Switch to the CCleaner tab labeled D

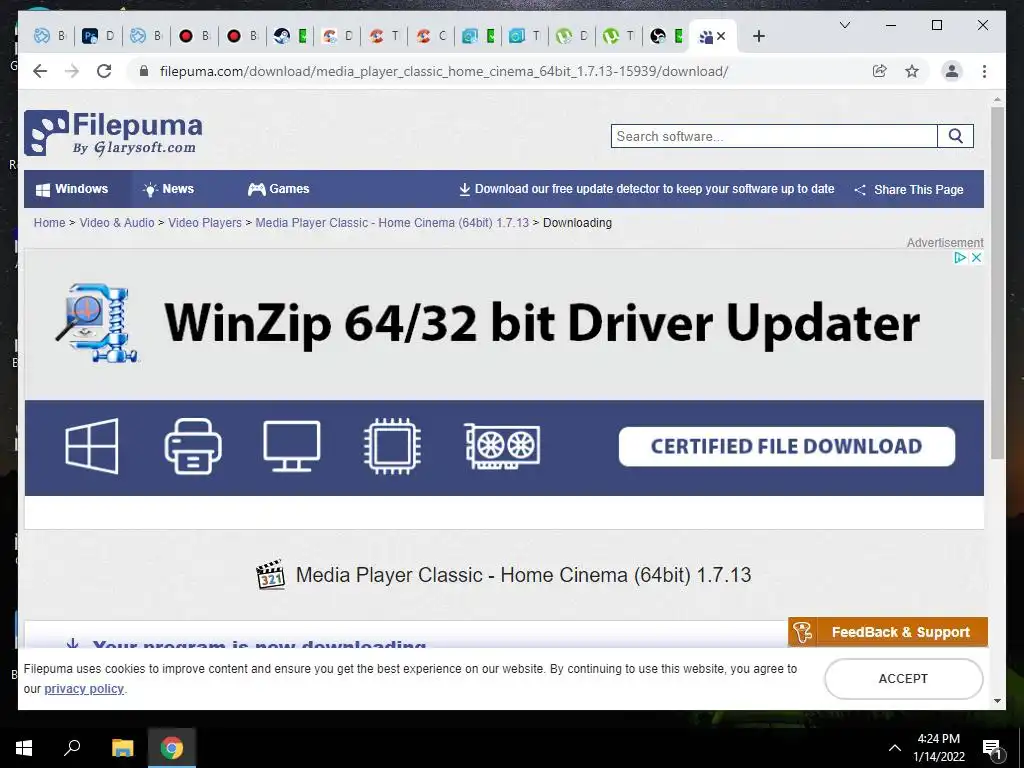pos(337,37)
